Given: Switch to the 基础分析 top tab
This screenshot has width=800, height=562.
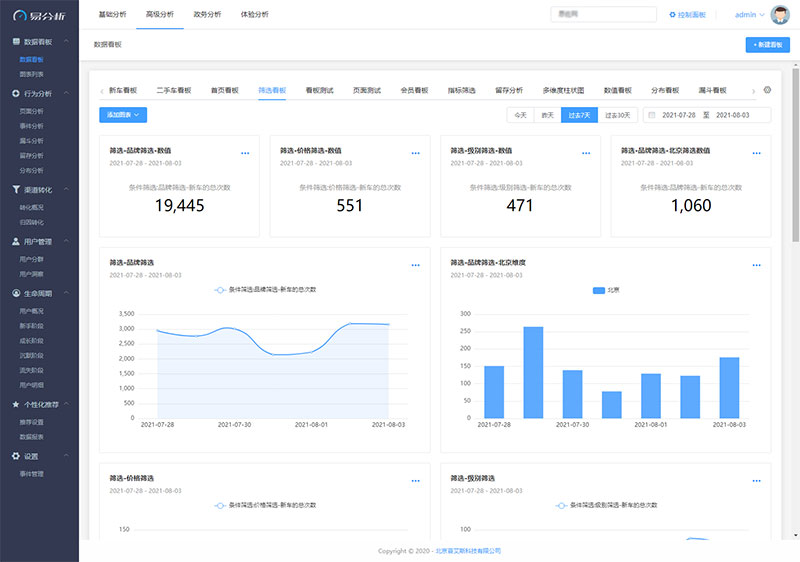Looking at the screenshot, I should (112, 15).
